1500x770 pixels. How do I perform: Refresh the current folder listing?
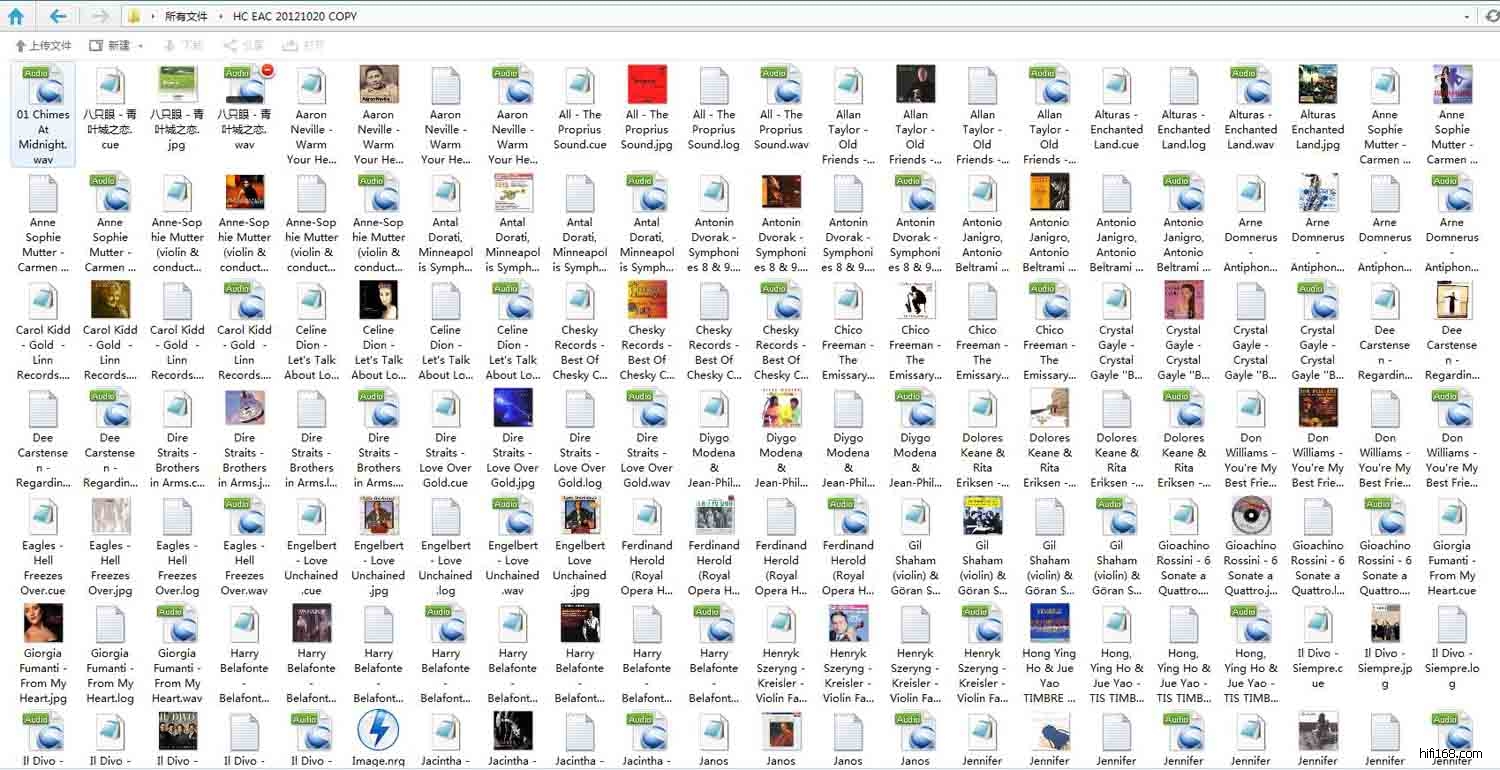pos(1494,16)
